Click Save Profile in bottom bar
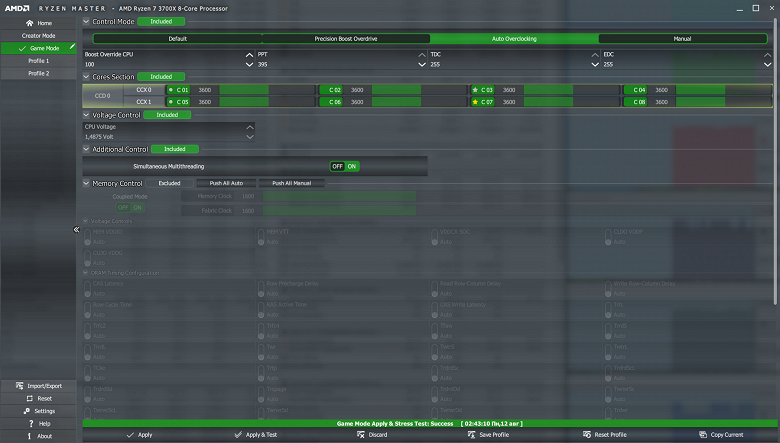This screenshot has height=443, width=780. point(488,435)
